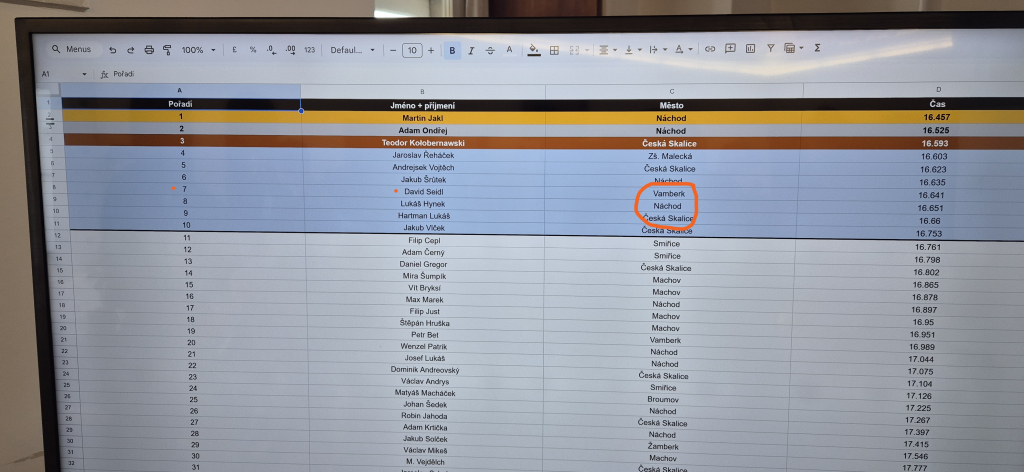Click the Filter views table icon
This screenshot has height=472, width=1024.
[x=789, y=48]
